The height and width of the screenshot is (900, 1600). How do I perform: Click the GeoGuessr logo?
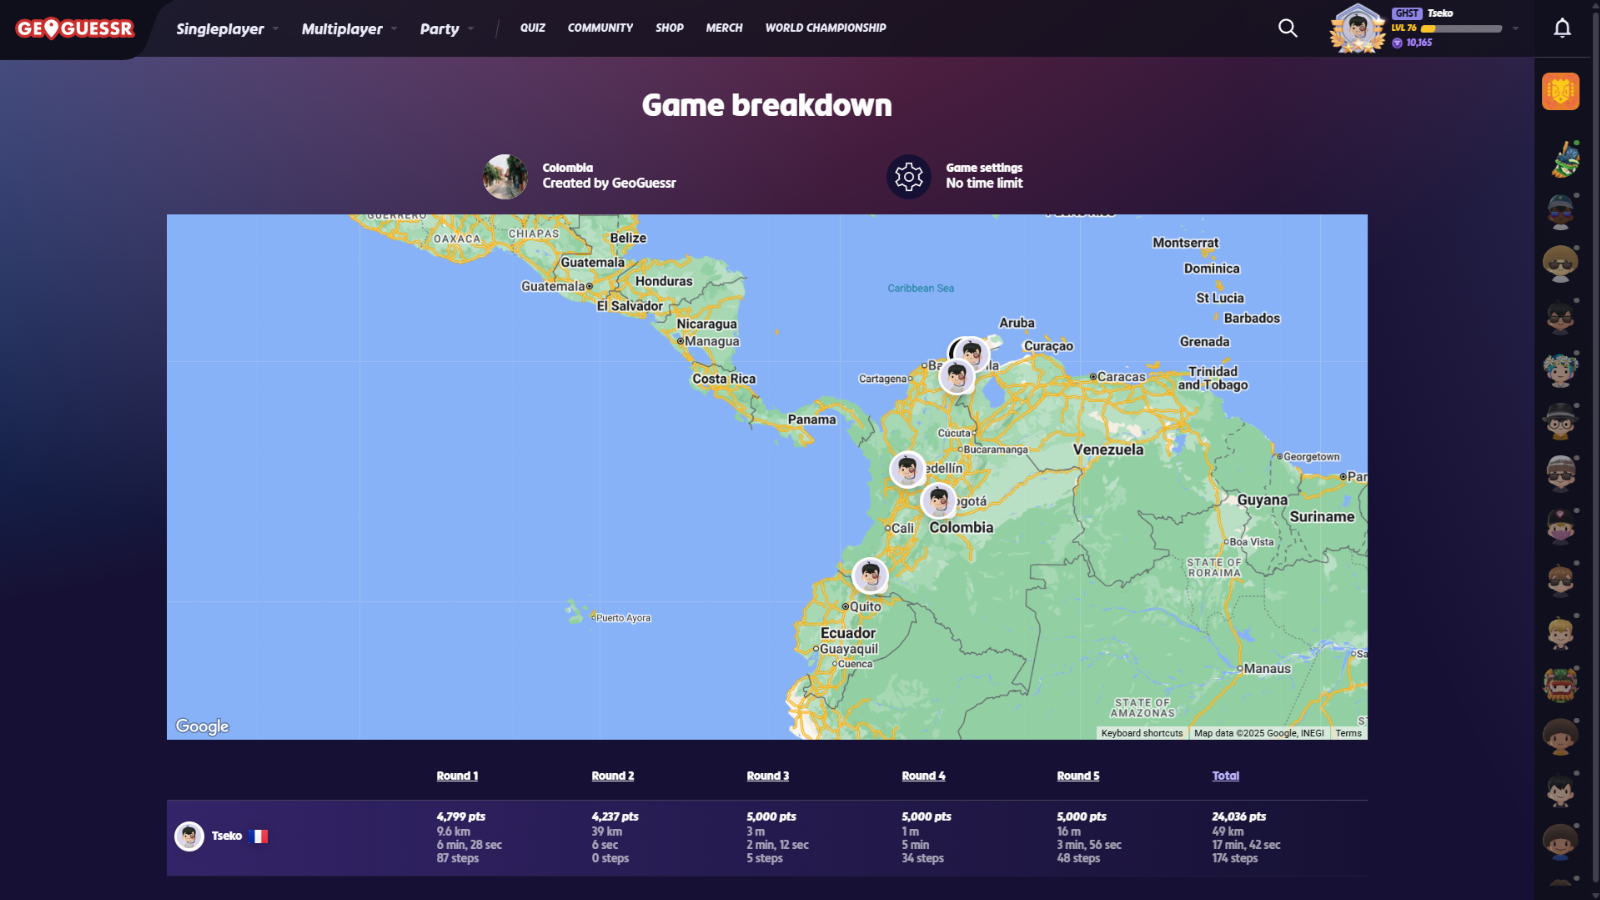coord(75,29)
